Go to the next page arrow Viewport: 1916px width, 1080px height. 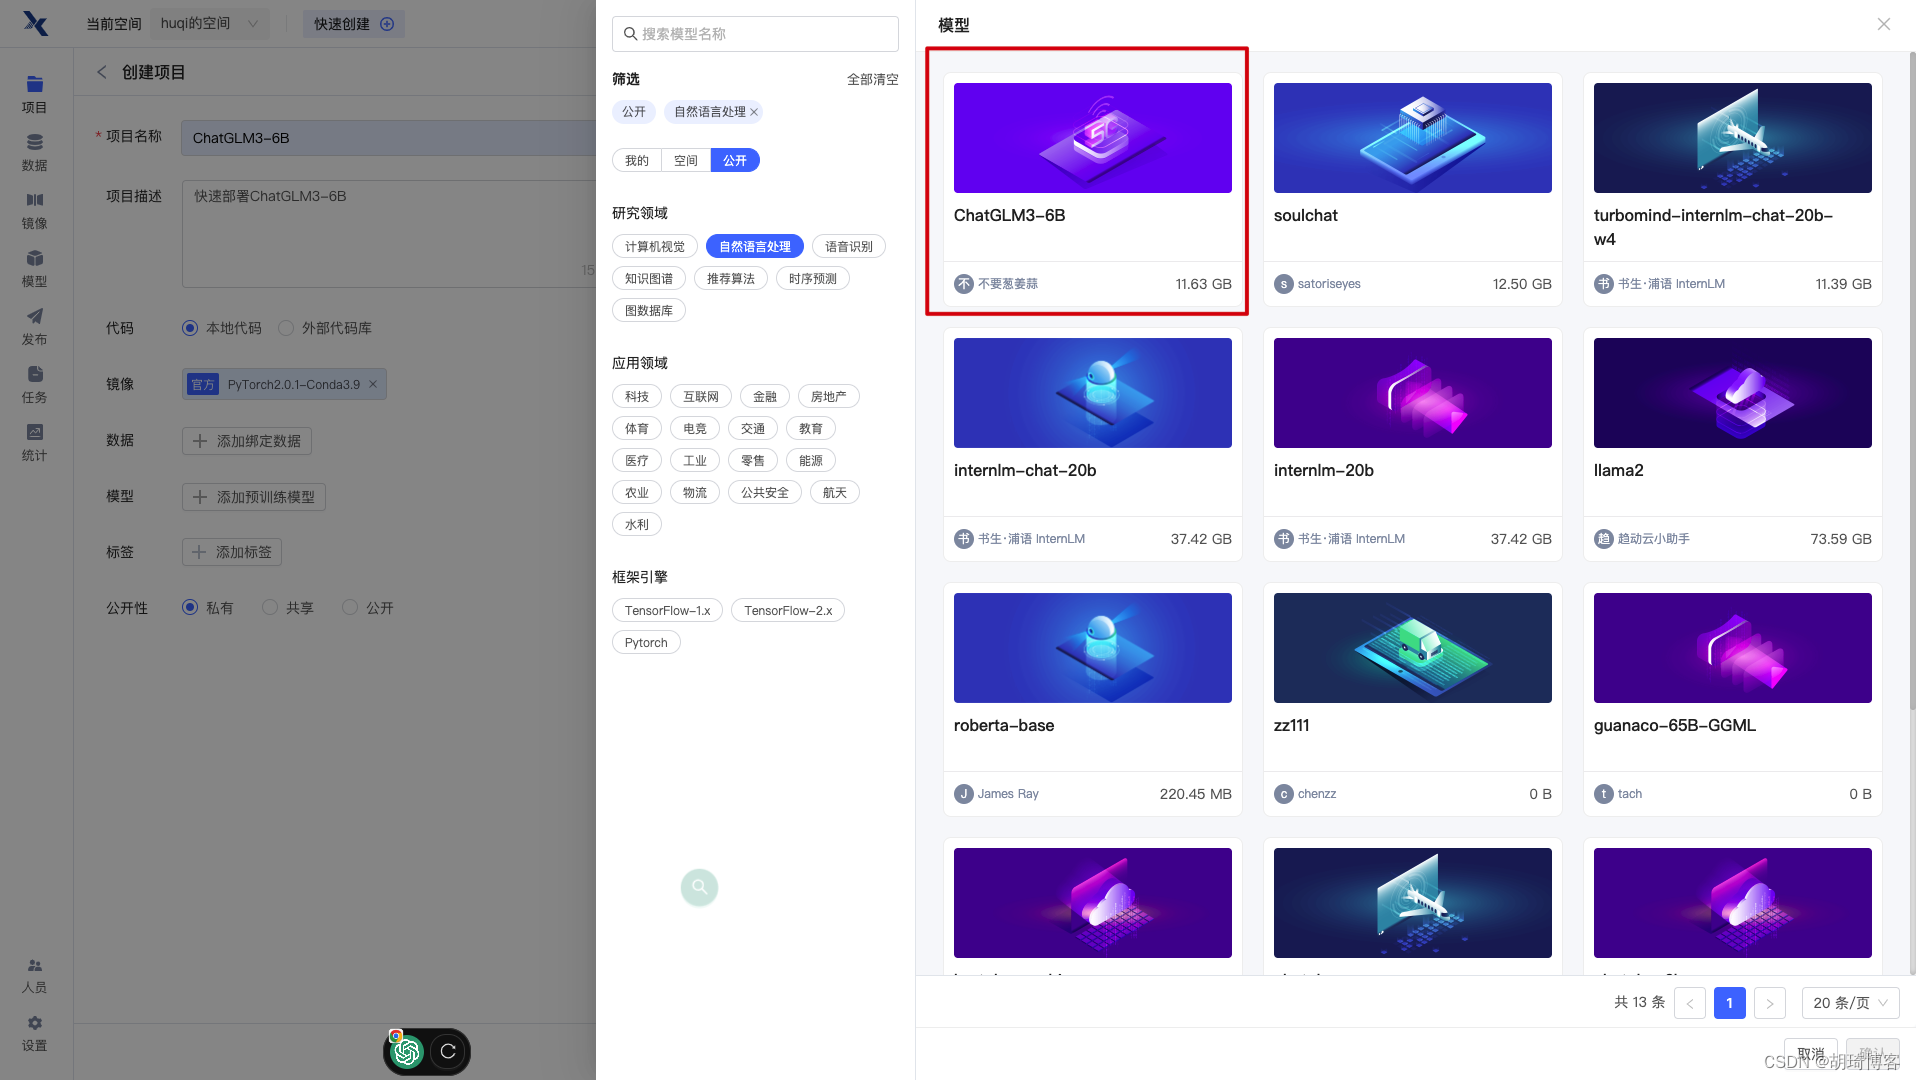click(1770, 1003)
